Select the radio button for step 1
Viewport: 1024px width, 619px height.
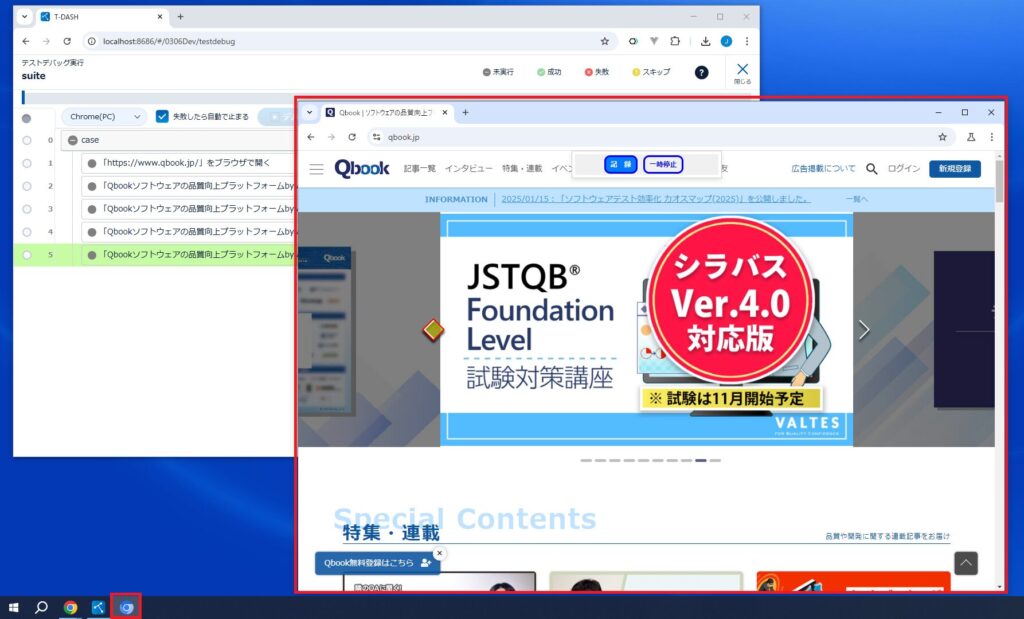point(27,163)
